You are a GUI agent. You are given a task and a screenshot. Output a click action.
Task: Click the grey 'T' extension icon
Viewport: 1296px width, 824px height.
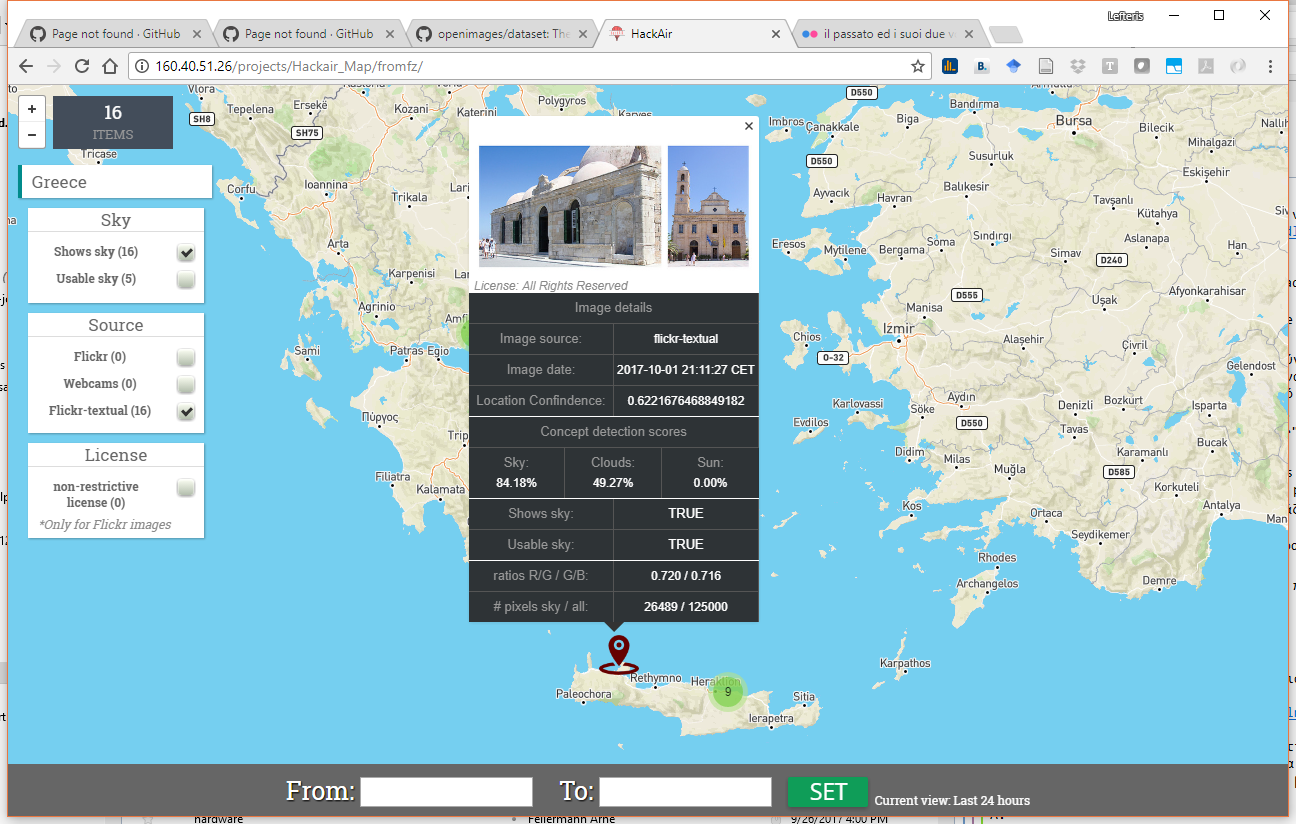1110,66
